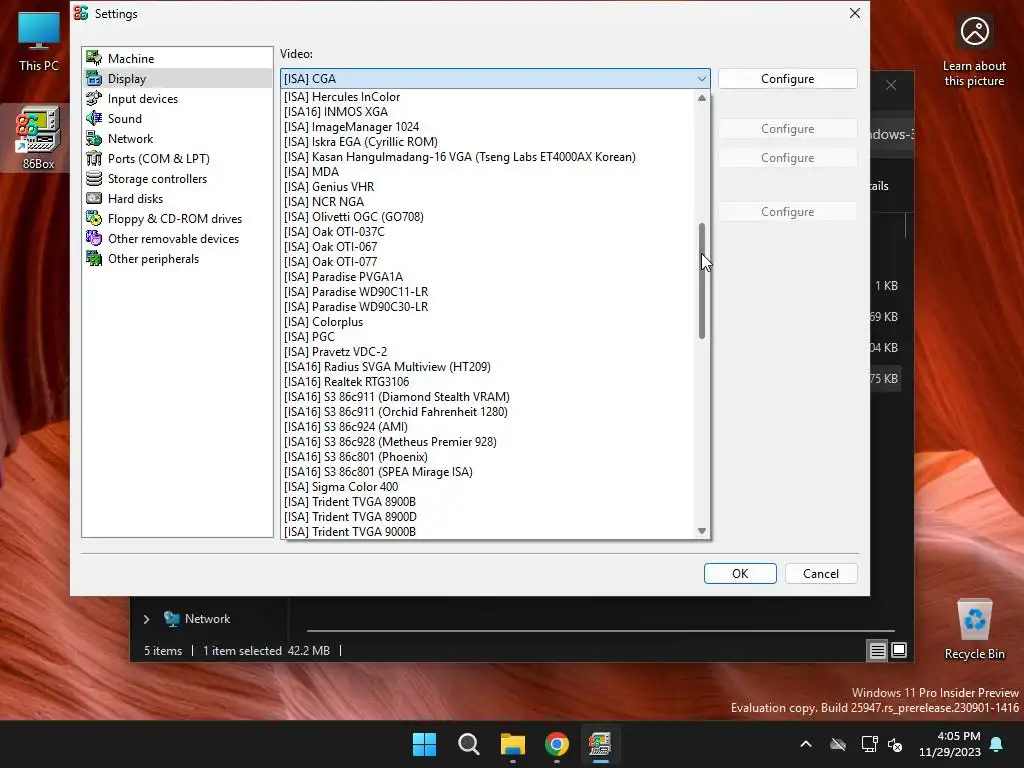Viewport: 1024px width, 768px height.
Task: Click the taskbar clock showing 4:05 PM
Action: pos(950,744)
